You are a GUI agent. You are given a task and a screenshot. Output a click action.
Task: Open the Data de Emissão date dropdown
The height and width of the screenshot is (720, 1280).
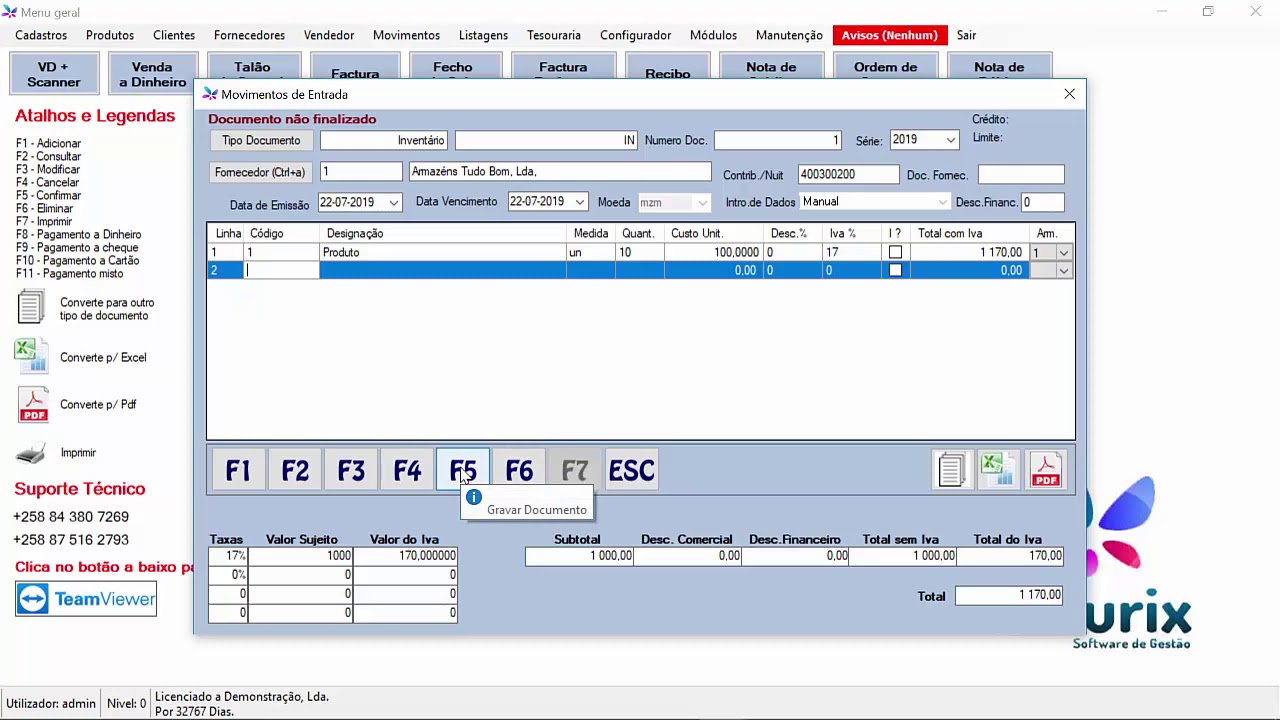coord(393,203)
